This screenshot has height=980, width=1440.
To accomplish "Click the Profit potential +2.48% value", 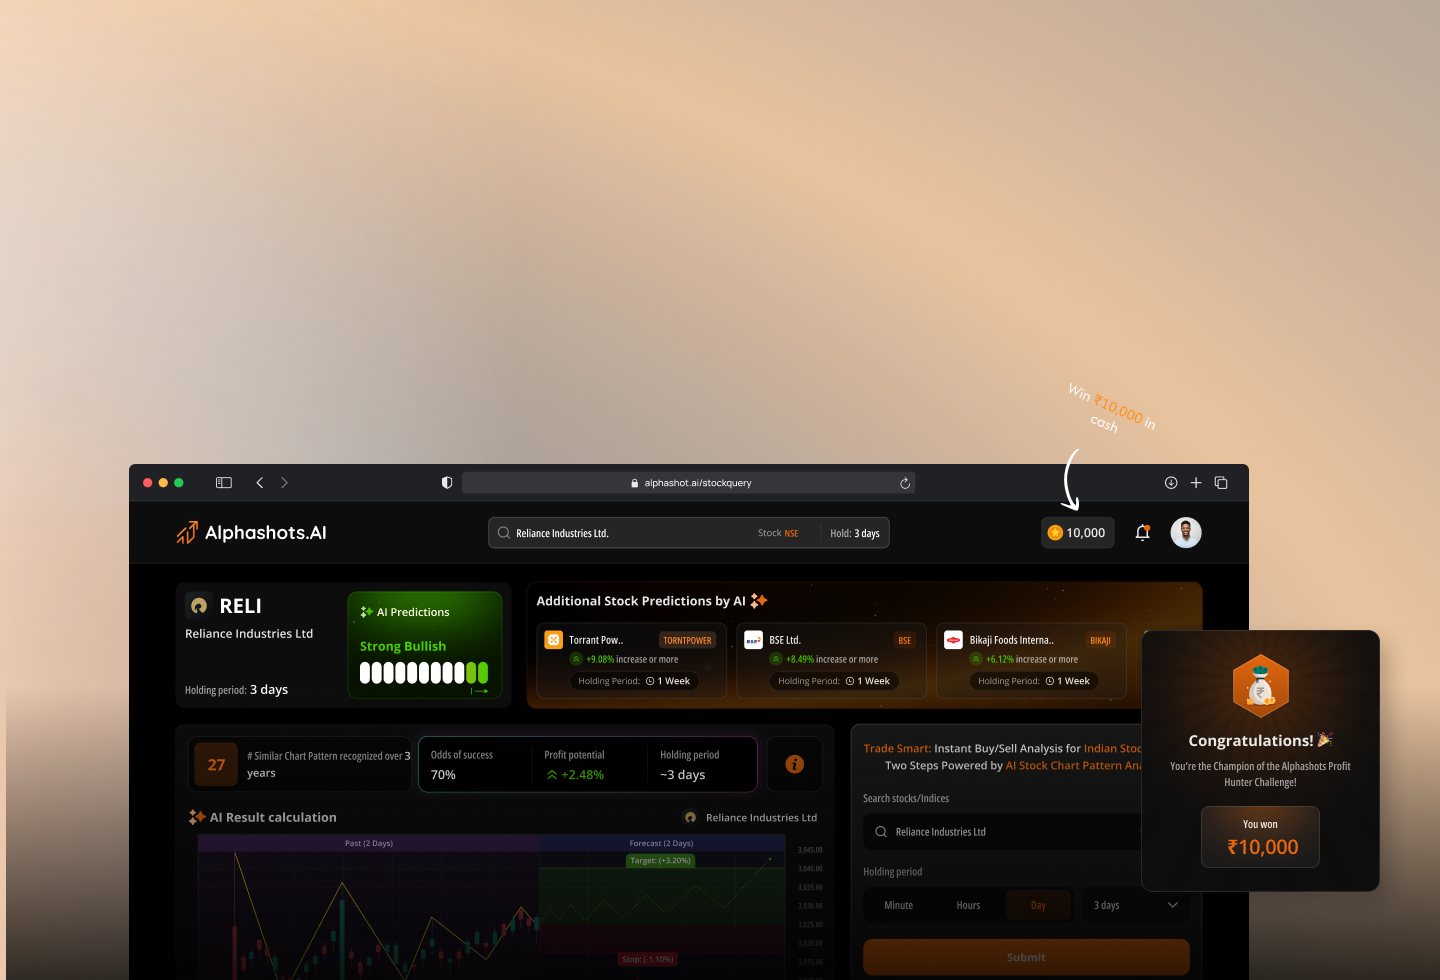I will pos(575,775).
